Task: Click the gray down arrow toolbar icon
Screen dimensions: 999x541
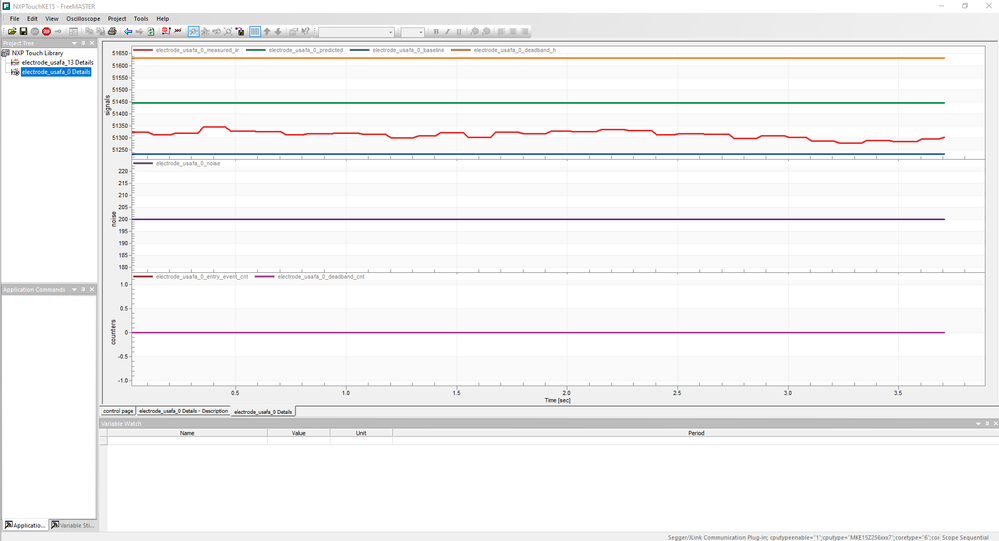Action: click(x=278, y=31)
